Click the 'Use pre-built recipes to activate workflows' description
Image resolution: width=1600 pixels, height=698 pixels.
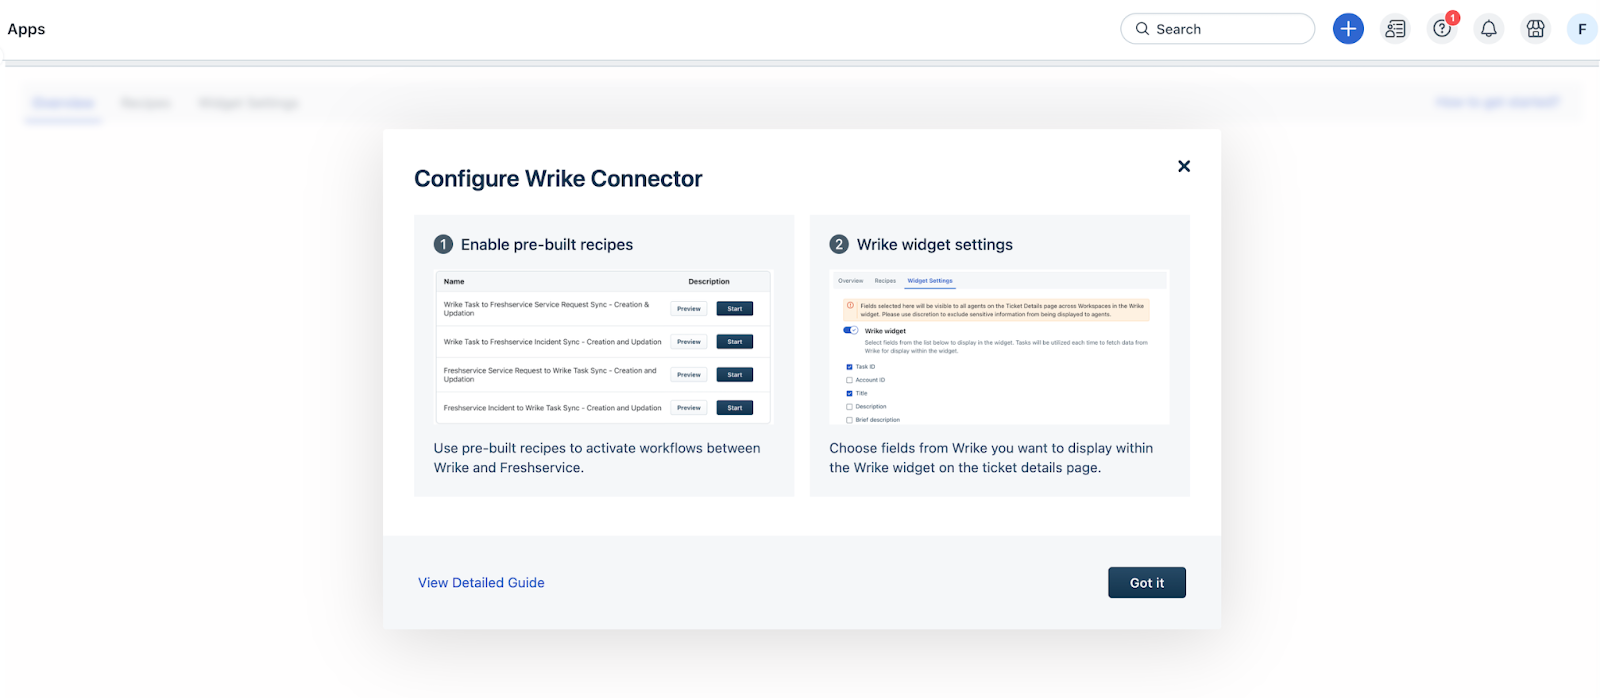(x=597, y=458)
